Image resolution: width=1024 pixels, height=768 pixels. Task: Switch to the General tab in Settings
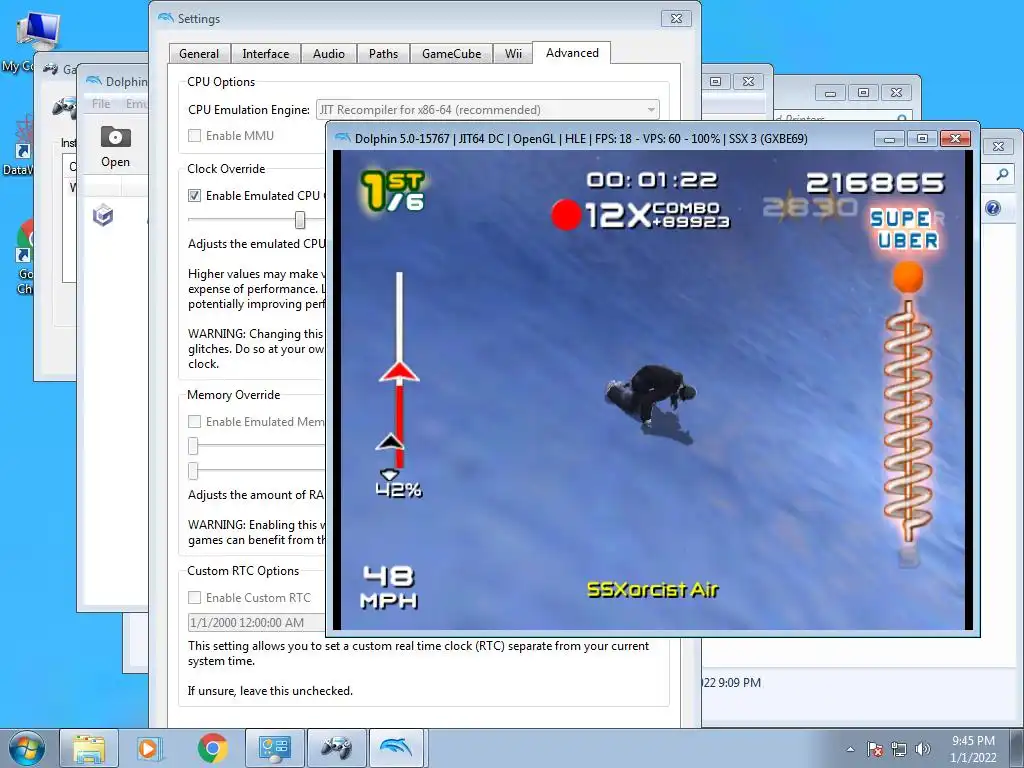tap(199, 54)
